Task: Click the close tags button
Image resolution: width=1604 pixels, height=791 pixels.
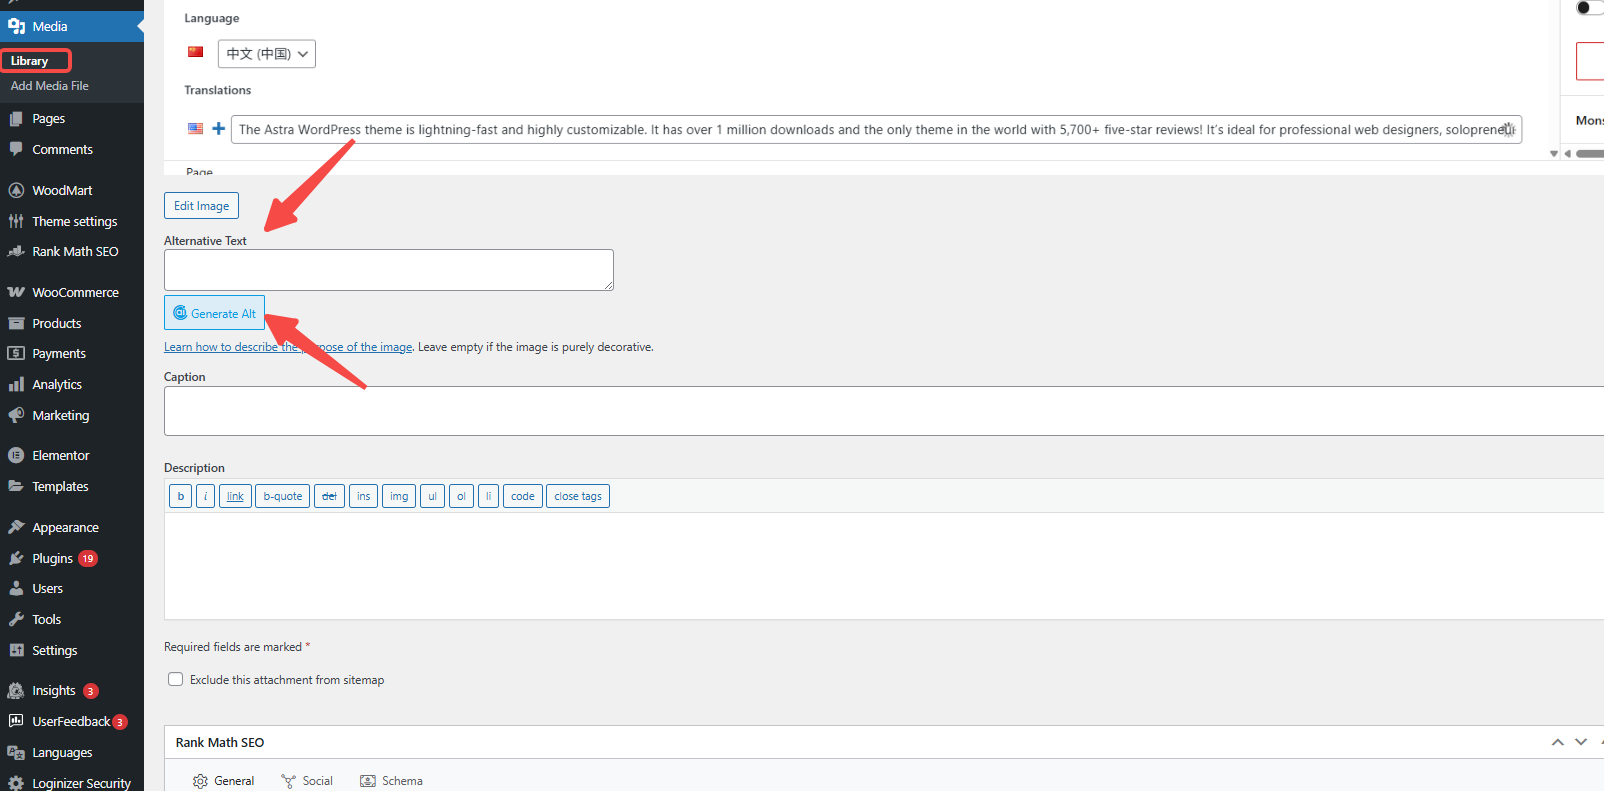Action: coord(578,496)
